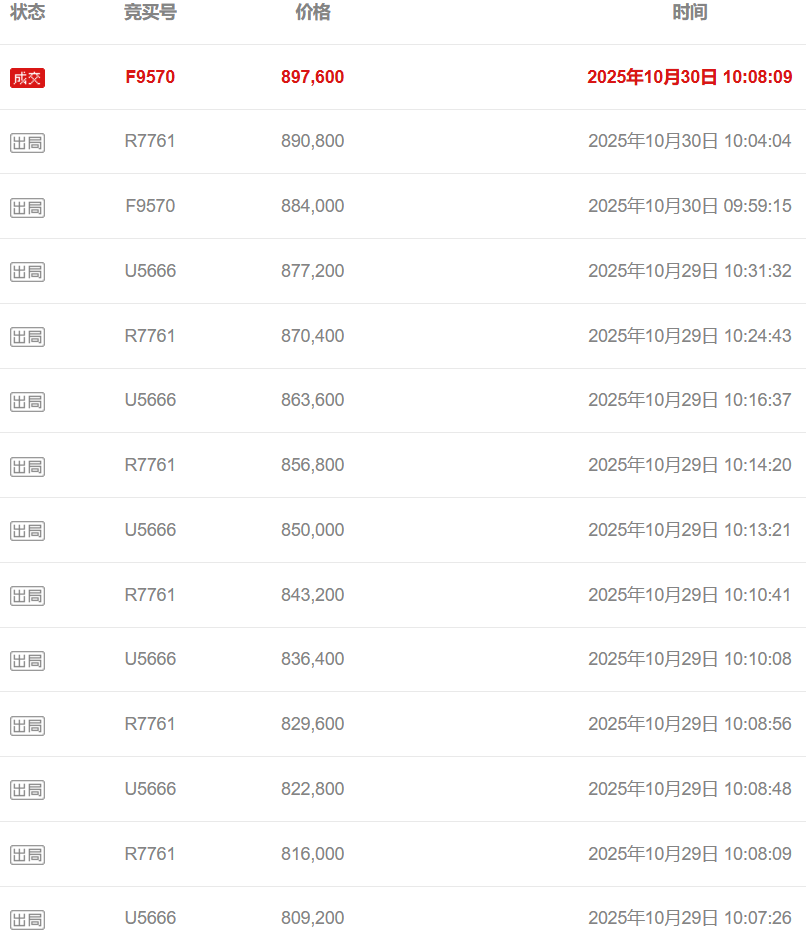The height and width of the screenshot is (943, 806).
Task: Click the timestamp 2025年10月29日 10:31:32
Action: pos(689,271)
